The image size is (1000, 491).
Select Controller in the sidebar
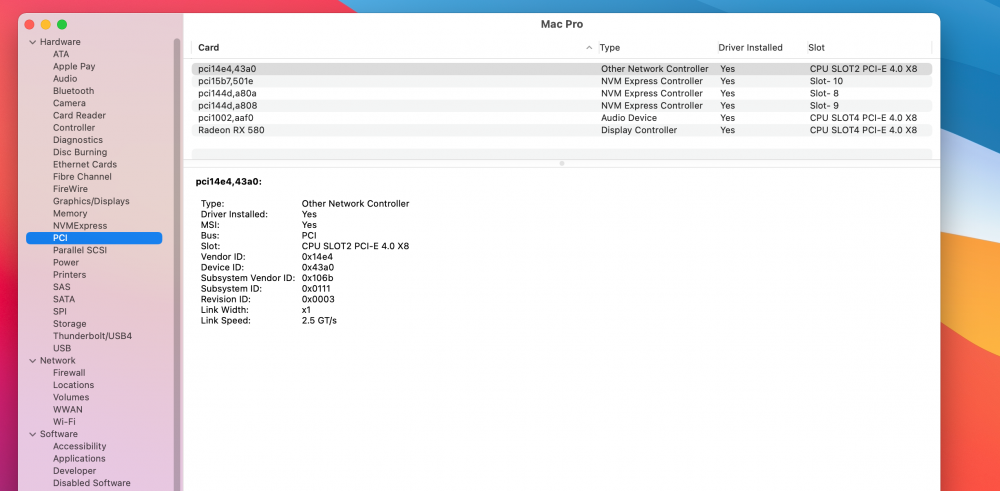tap(74, 128)
